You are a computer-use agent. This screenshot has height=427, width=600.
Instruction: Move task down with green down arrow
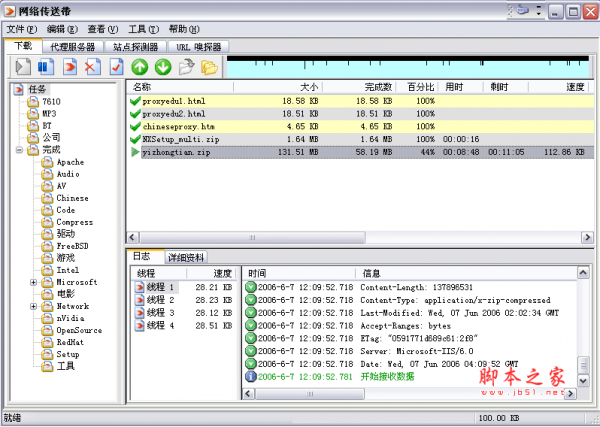click(163, 68)
